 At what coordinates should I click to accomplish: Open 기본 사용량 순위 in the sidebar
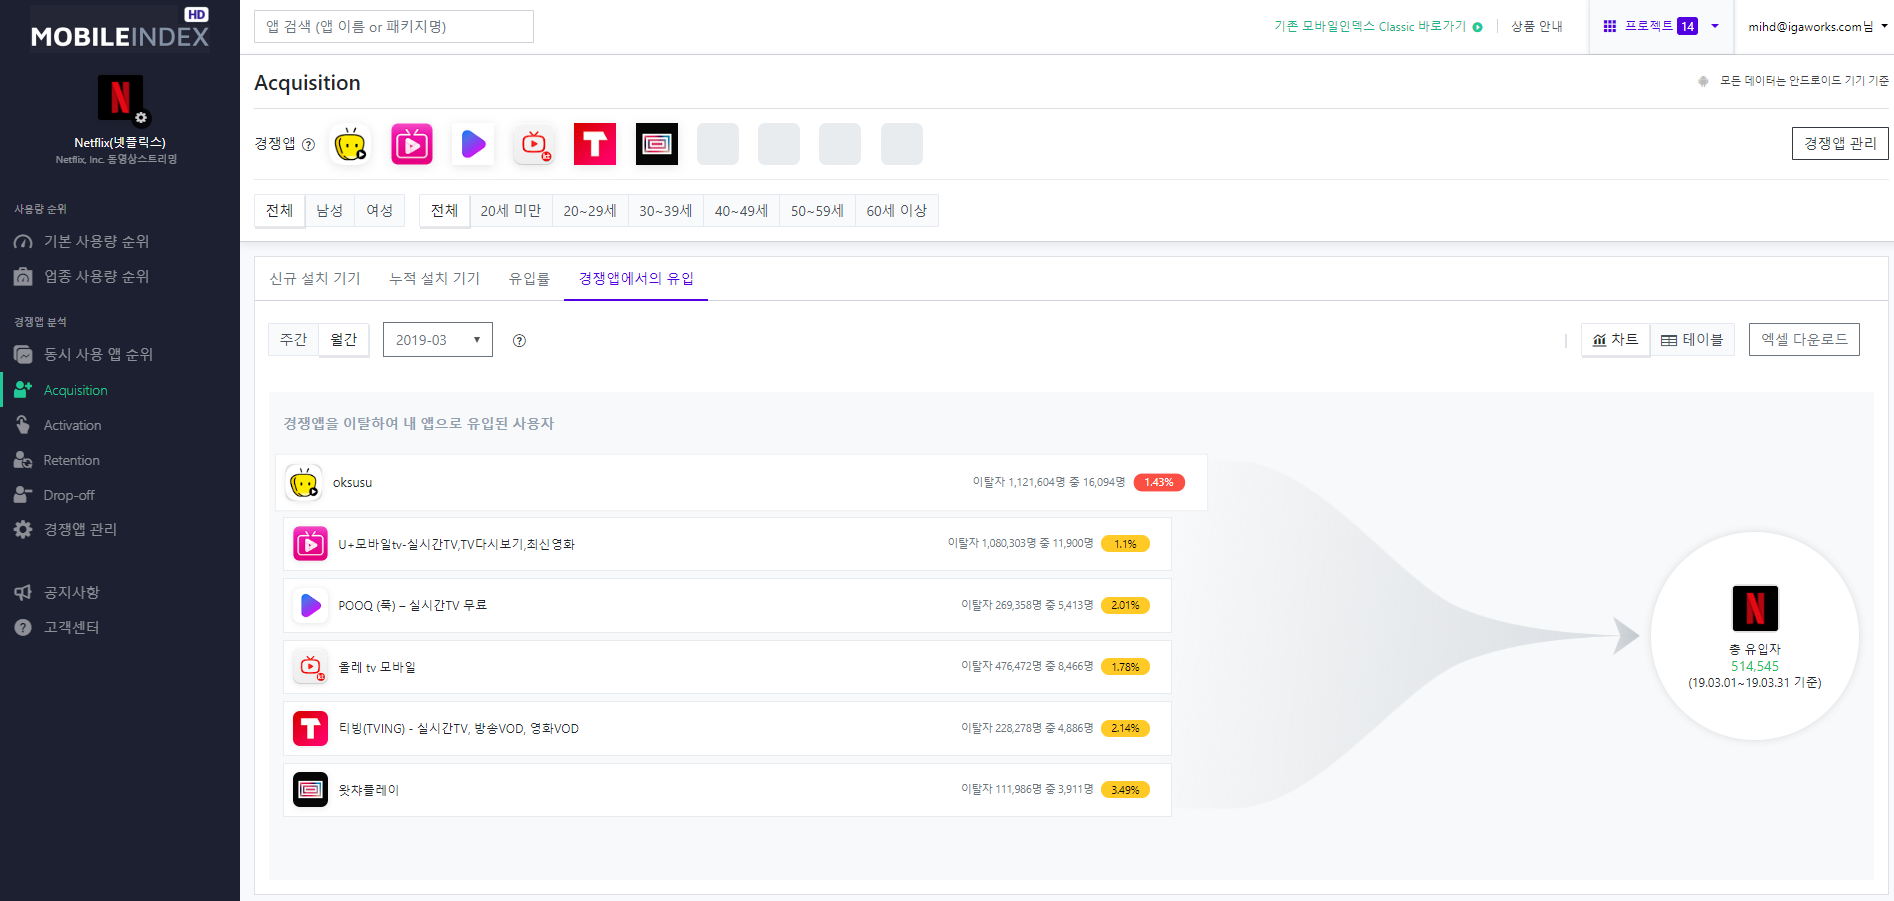[96, 241]
